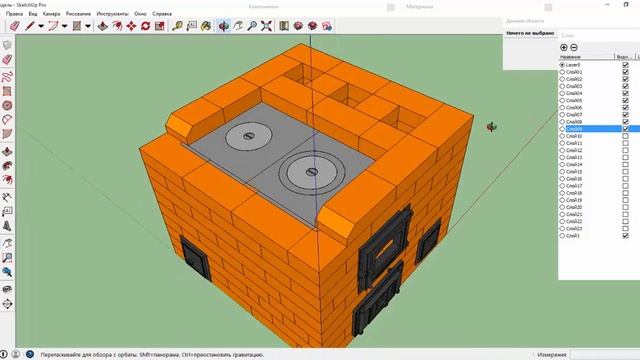Select the Text label tool in top toolbar
Viewport: 640px width, 360px height.
click(x=191, y=26)
